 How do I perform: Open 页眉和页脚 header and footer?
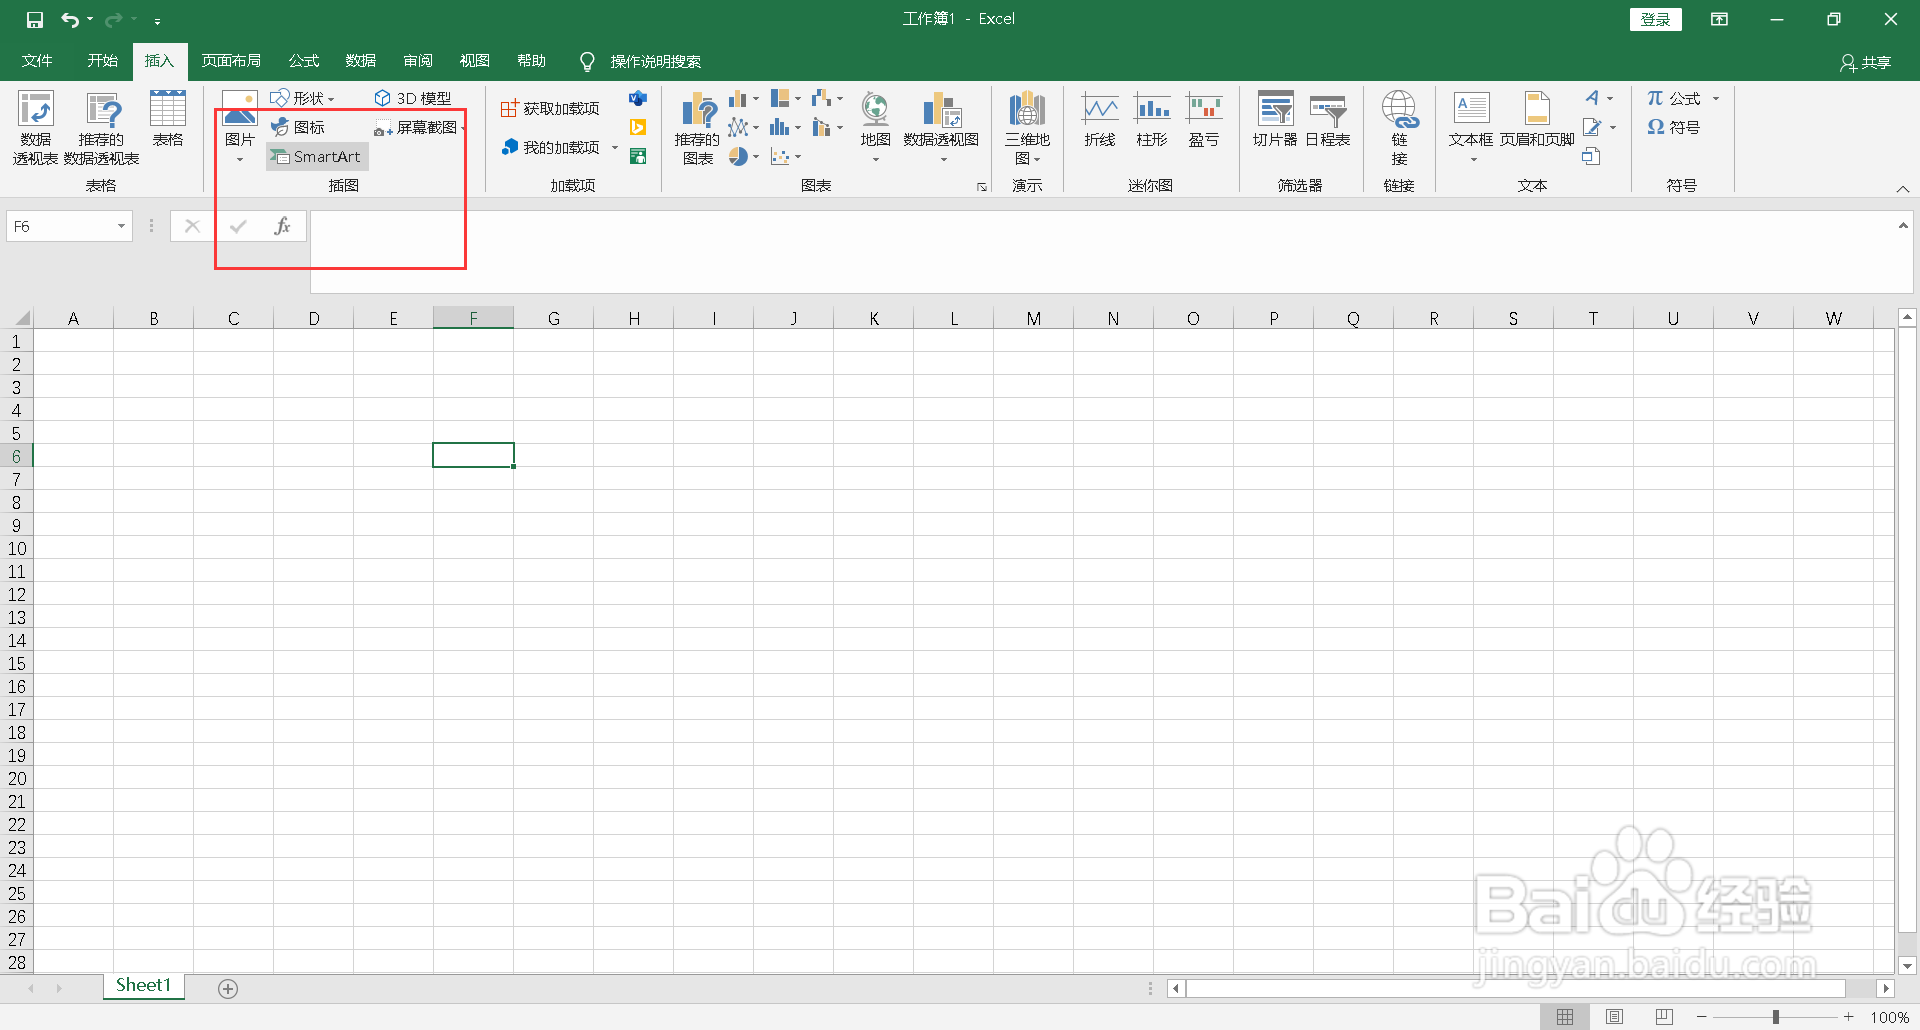[1537, 118]
